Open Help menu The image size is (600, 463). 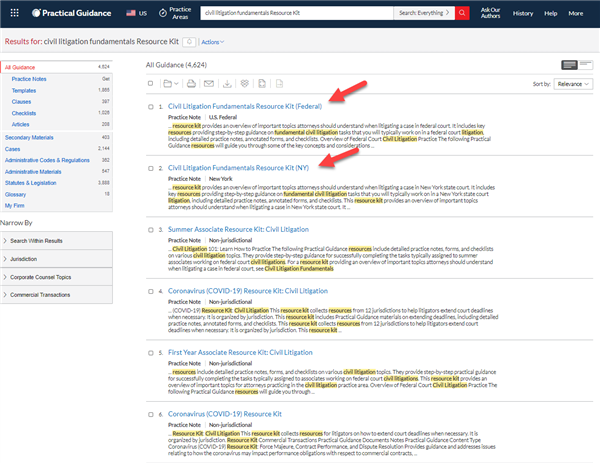[551, 13]
